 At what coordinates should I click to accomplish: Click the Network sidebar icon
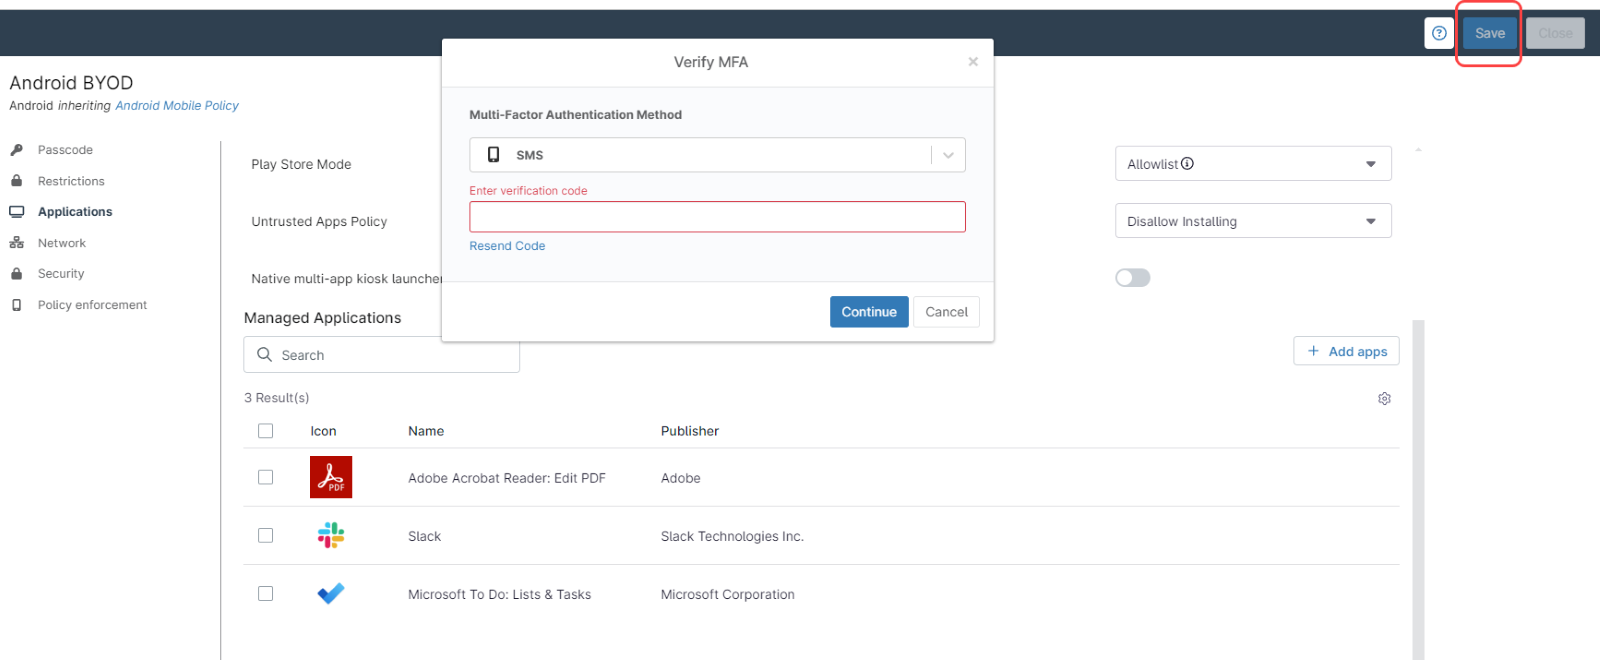click(x=16, y=243)
